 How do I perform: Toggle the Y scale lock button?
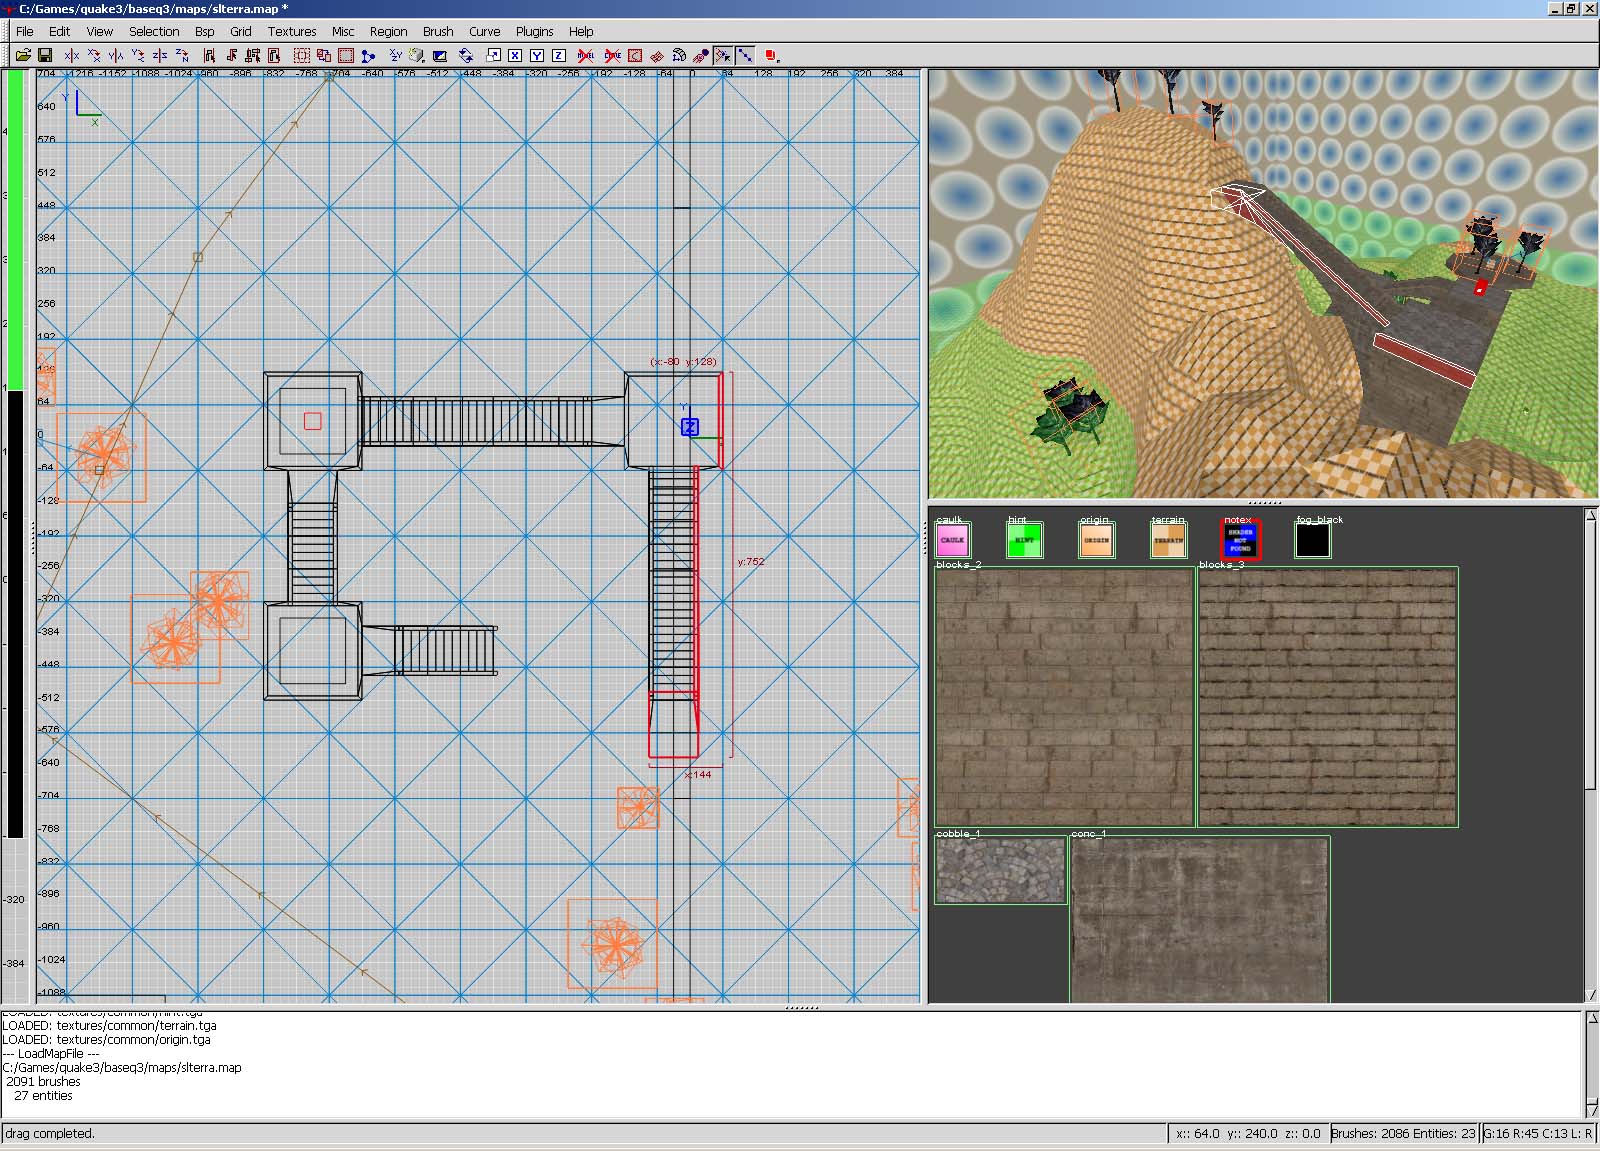537,56
